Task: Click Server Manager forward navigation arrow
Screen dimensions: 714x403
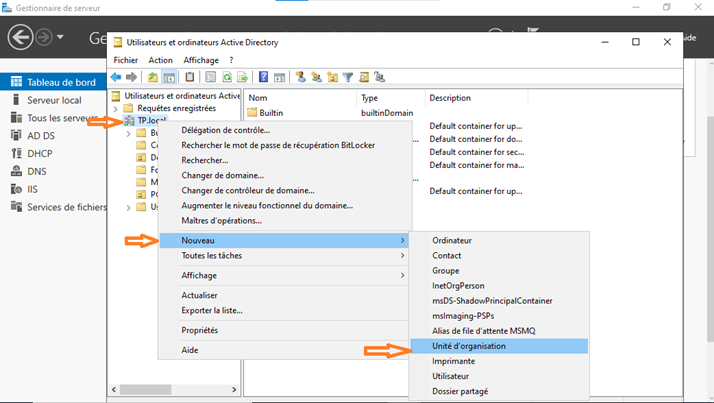Action: coord(44,37)
